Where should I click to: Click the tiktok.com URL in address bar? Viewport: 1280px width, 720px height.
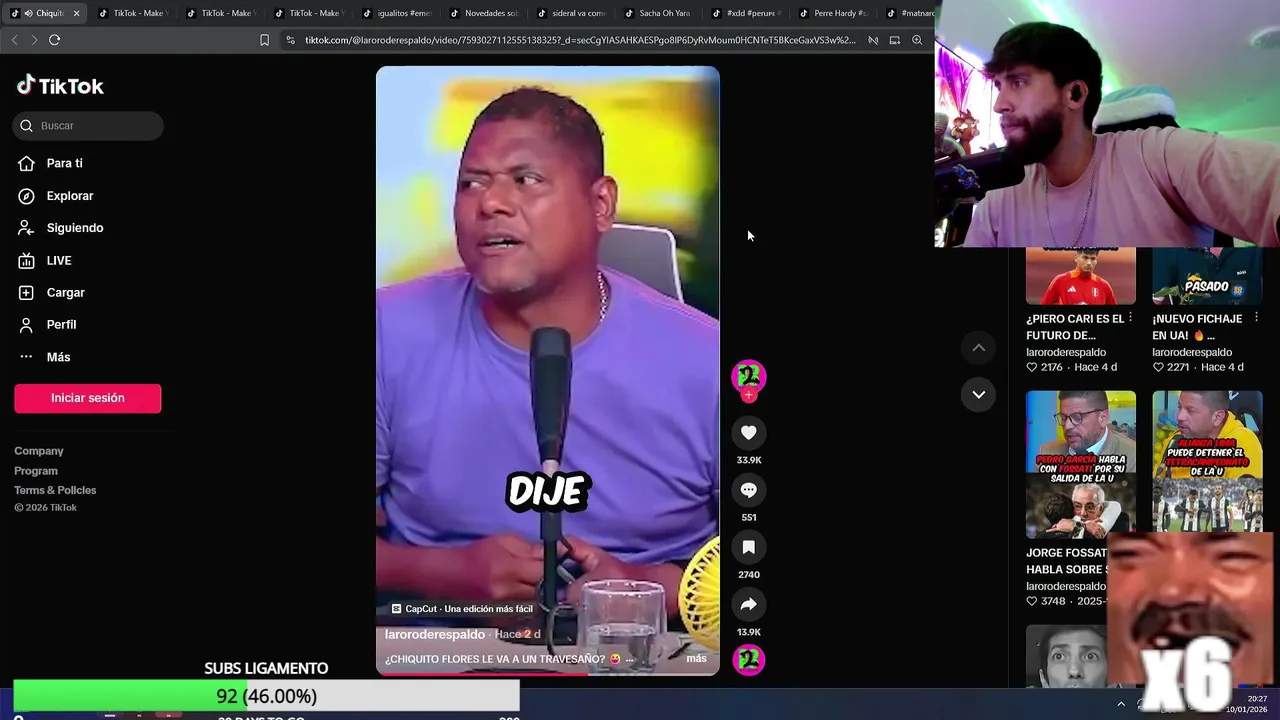point(580,40)
